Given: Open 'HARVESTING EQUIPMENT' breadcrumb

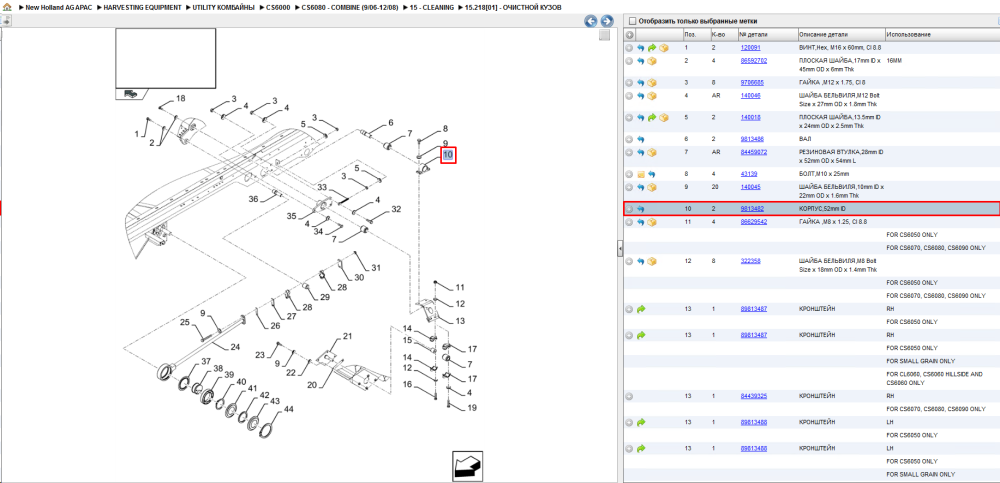Looking at the screenshot, I should pyautogui.click(x=144, y=7).
